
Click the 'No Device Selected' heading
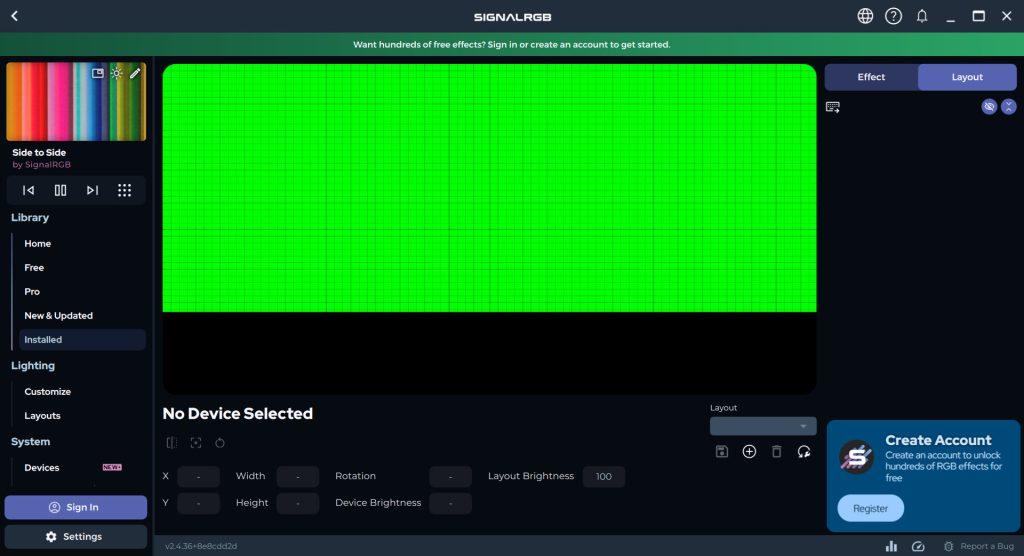point(238,414)
